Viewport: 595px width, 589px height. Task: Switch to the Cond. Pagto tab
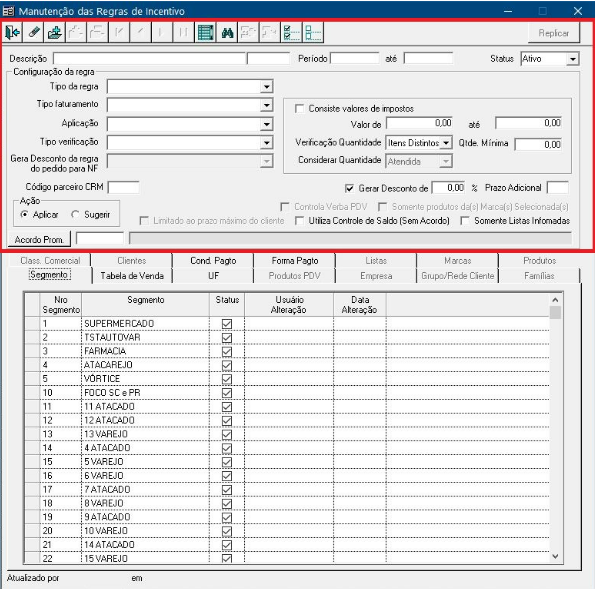pyautogui.click(x=213, y=261)
